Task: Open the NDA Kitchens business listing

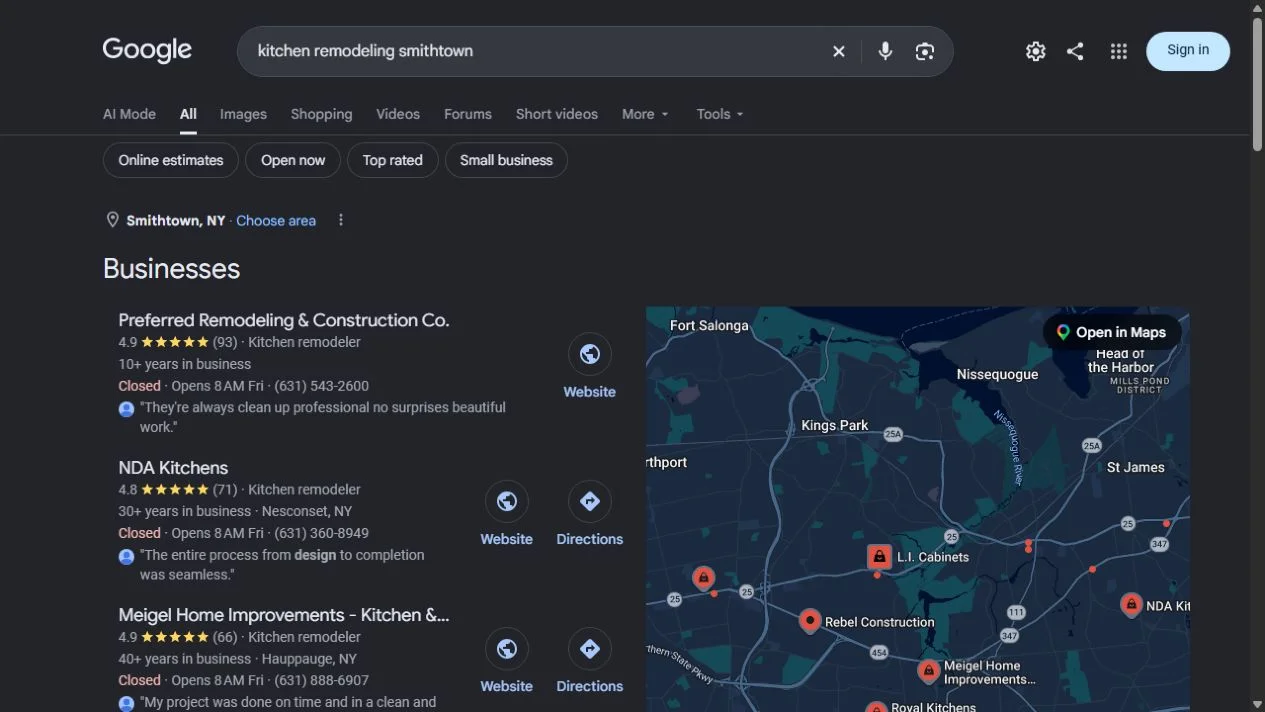Action: click(x=173, y=467)
